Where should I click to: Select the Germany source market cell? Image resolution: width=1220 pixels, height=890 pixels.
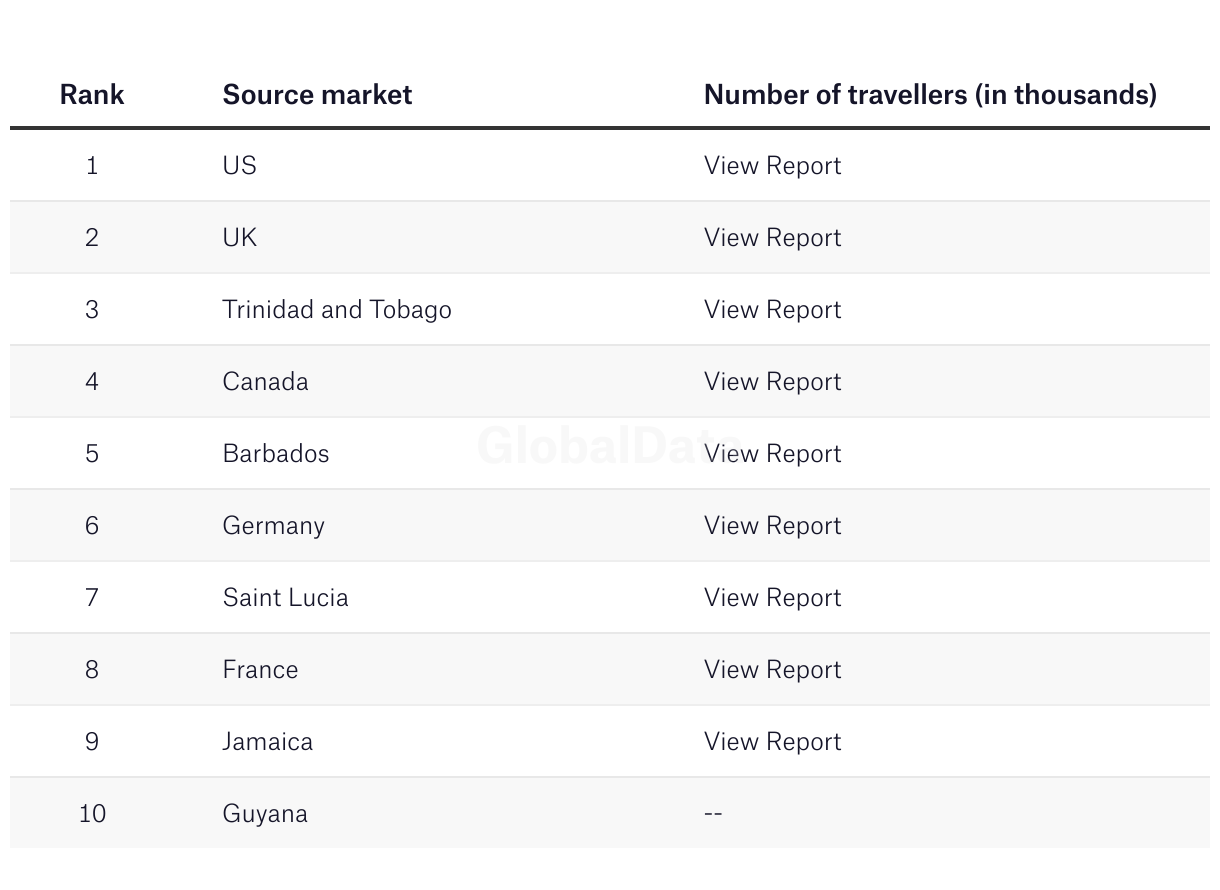pos(273,526)
